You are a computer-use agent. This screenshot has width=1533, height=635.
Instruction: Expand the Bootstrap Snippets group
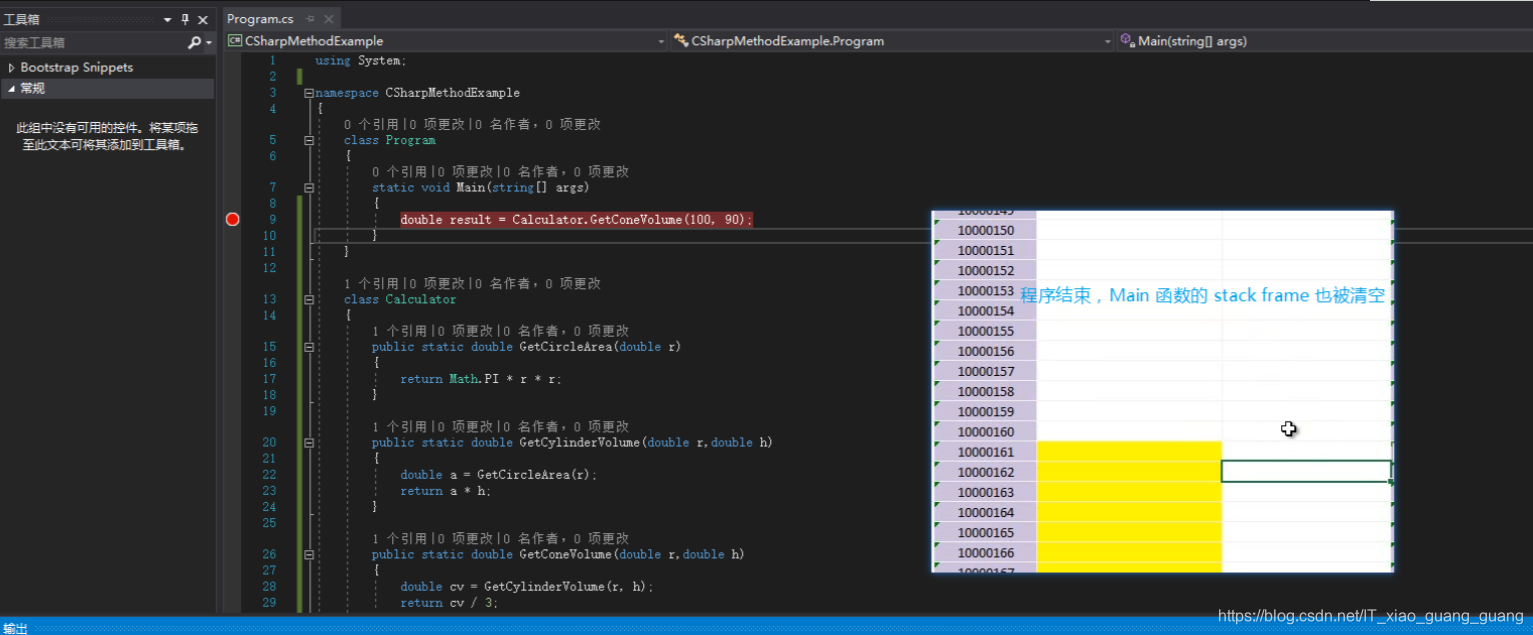(11, 67)
